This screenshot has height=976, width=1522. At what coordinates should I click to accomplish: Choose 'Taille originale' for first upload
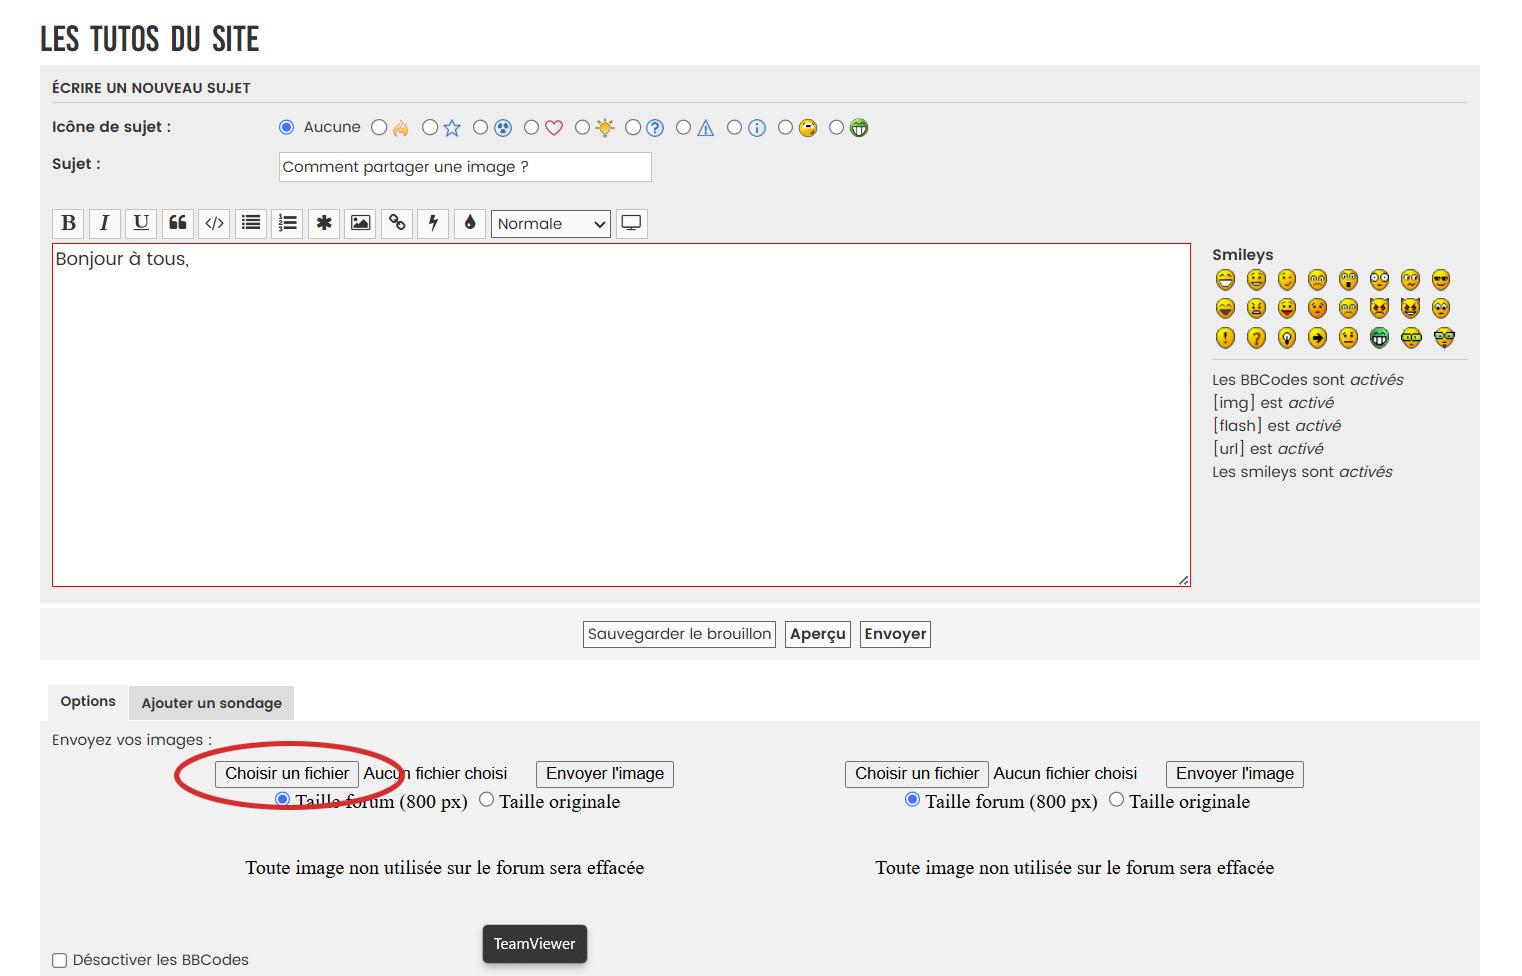pyautogui.click(x=486, y=800)
